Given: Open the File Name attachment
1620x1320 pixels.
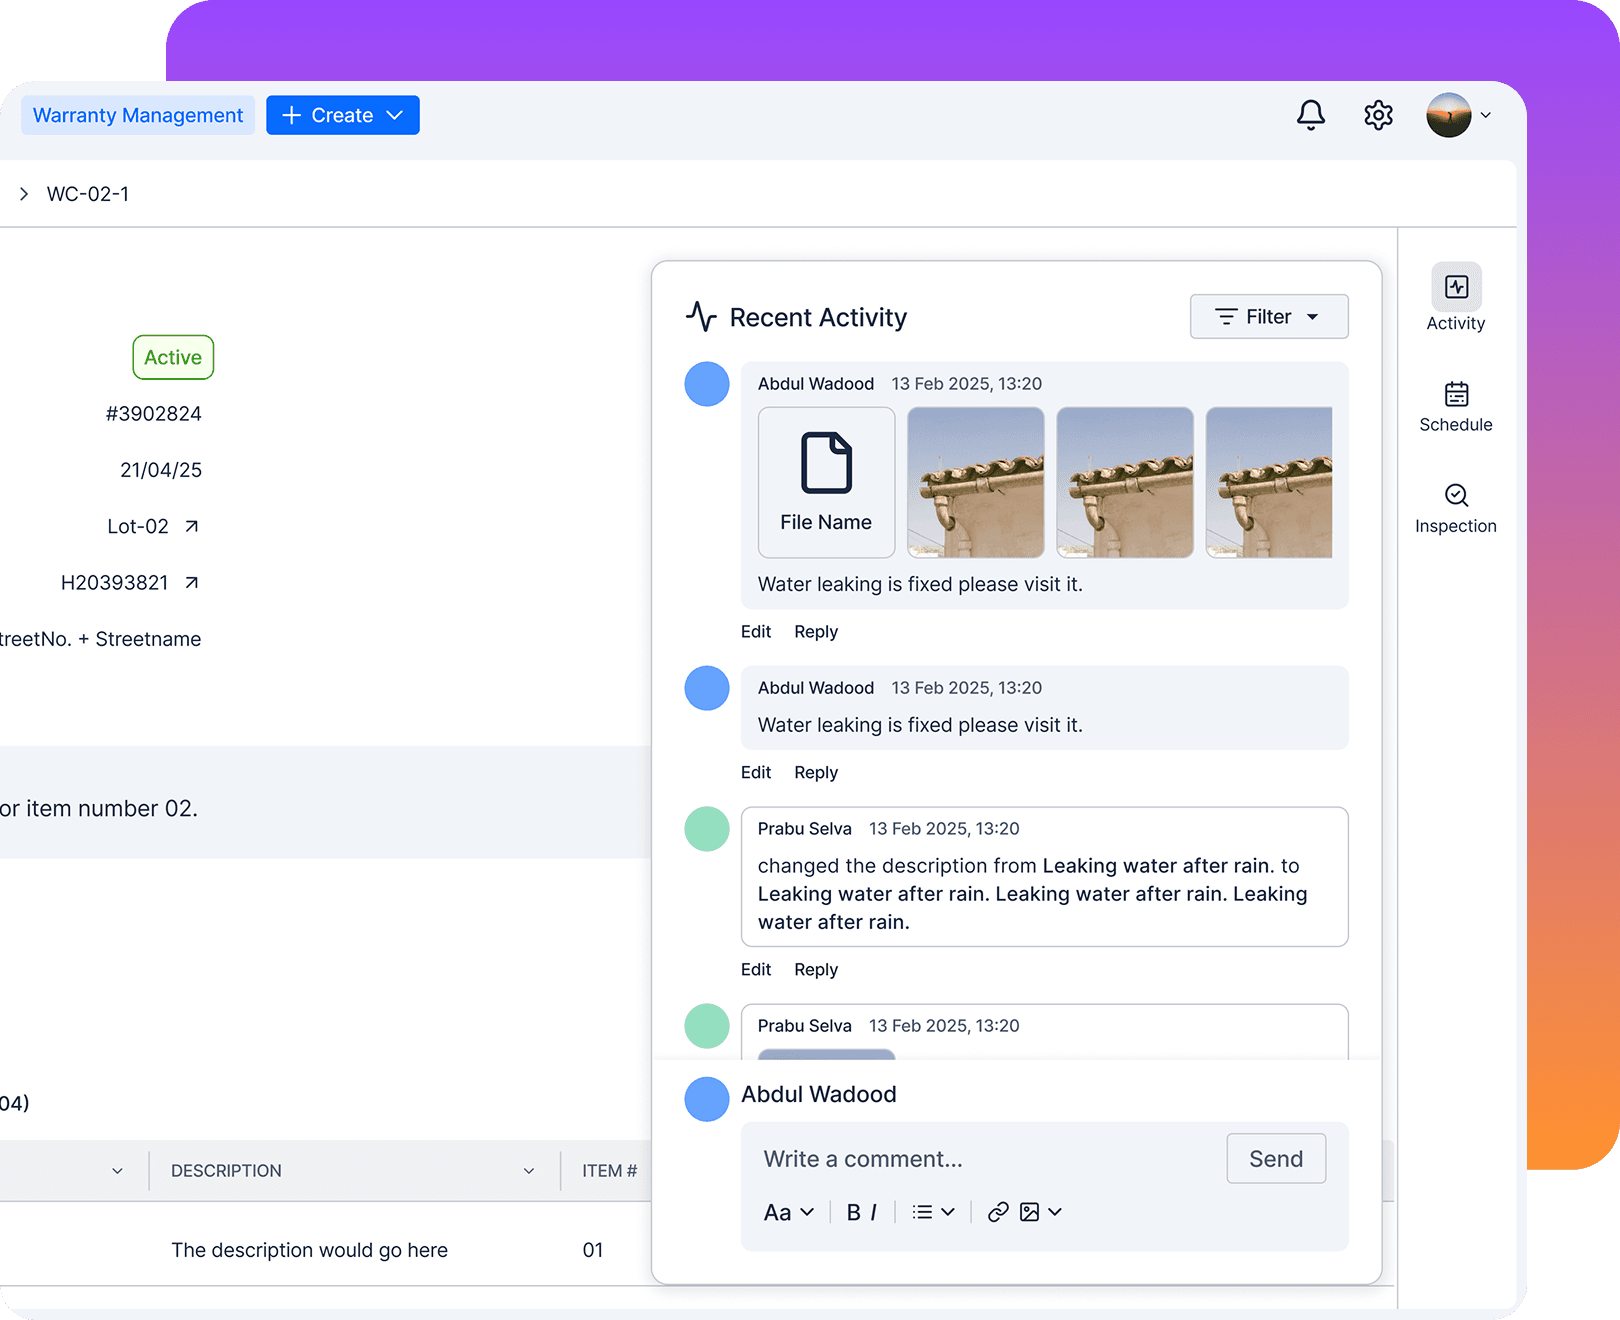Looking at the screenshot, I should pos(826,482).
